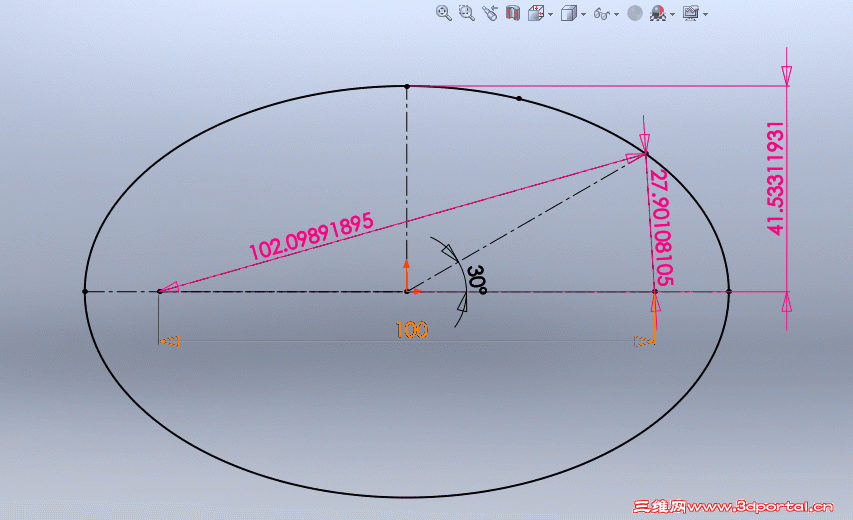This screenshot has width=853, height=520.
Task: Select the isolated point on upper right arc
Action: (x=519, y=98)
